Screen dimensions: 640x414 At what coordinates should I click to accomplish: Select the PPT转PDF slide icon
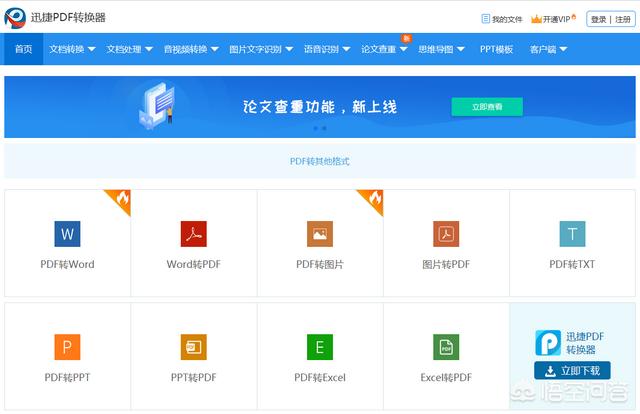coord(193,347)
